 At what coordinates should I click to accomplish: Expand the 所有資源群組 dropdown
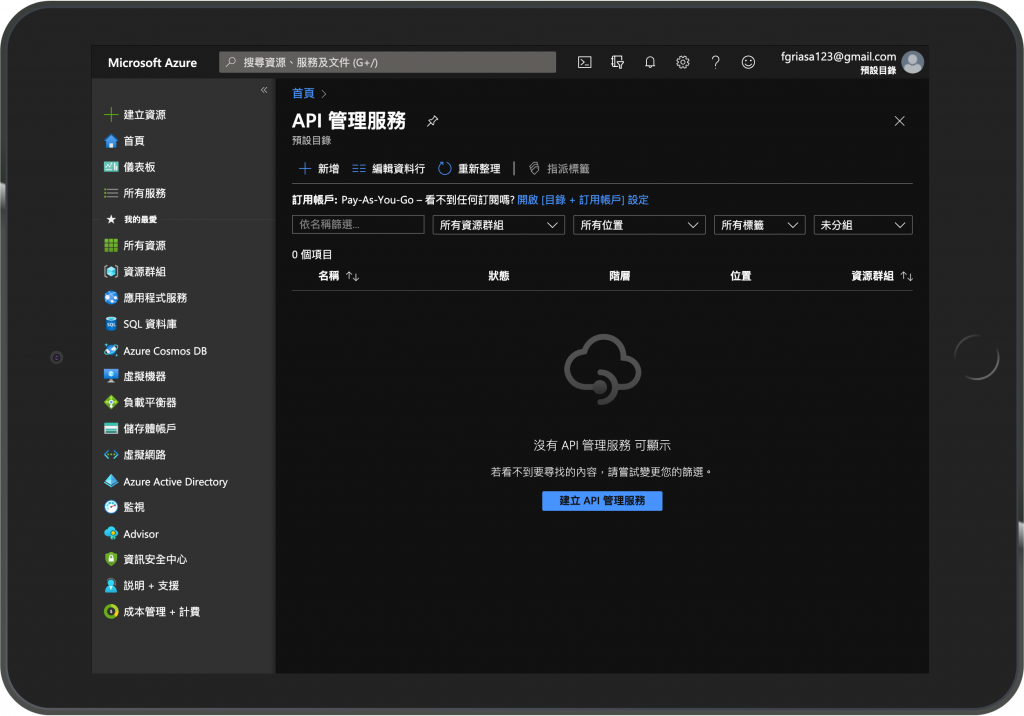(498, 225)
